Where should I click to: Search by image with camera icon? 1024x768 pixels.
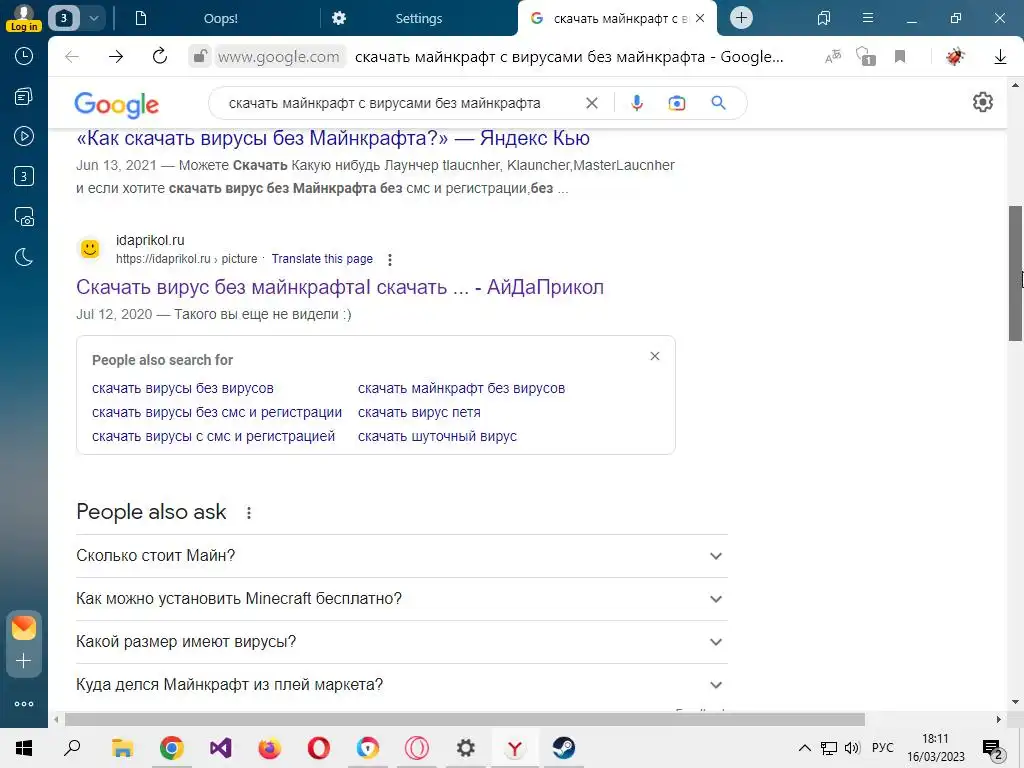[x=677, y=103]
